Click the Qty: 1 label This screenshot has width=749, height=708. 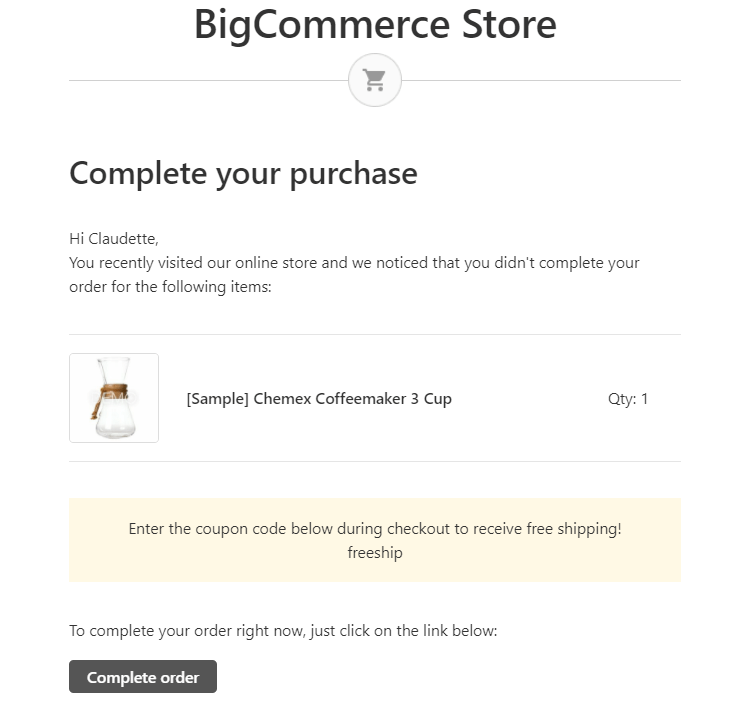tap(628, 399)
